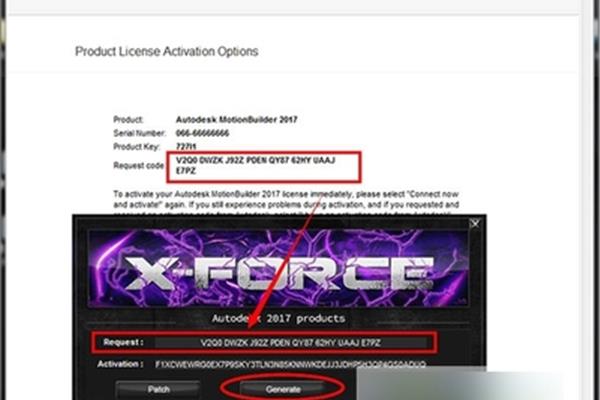Select the Activation code field

290,364
